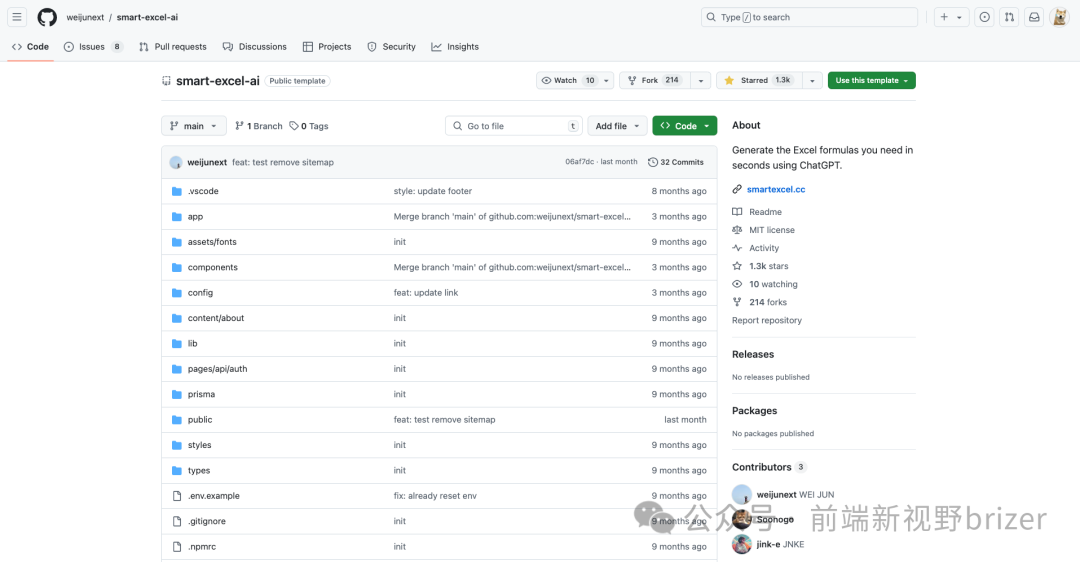1080x562 pixels.
Task: Expand the Fork options arrow
Action: coord(700,81)
